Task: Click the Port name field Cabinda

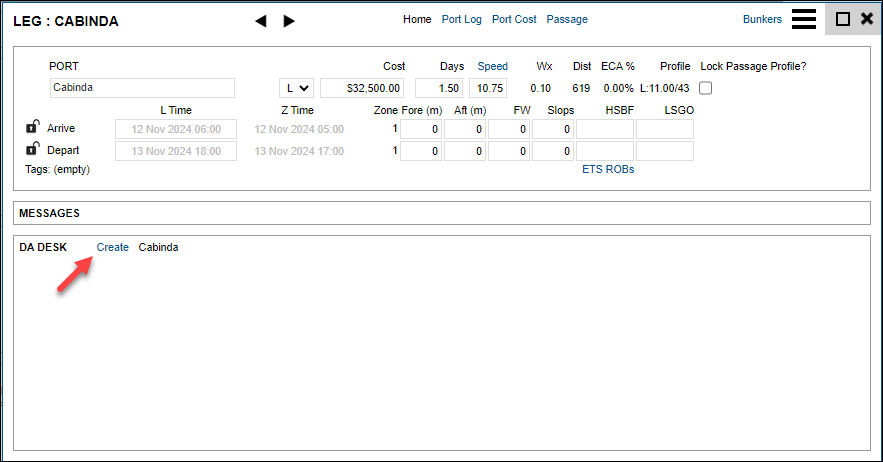Action: pyautogui.click(x=142, y=88)
